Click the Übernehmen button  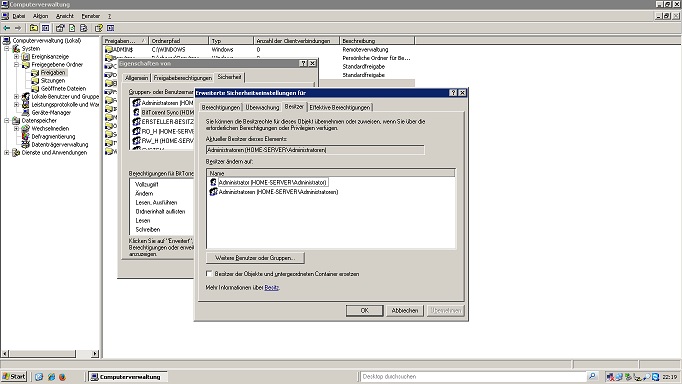click(x=445, y=311)
